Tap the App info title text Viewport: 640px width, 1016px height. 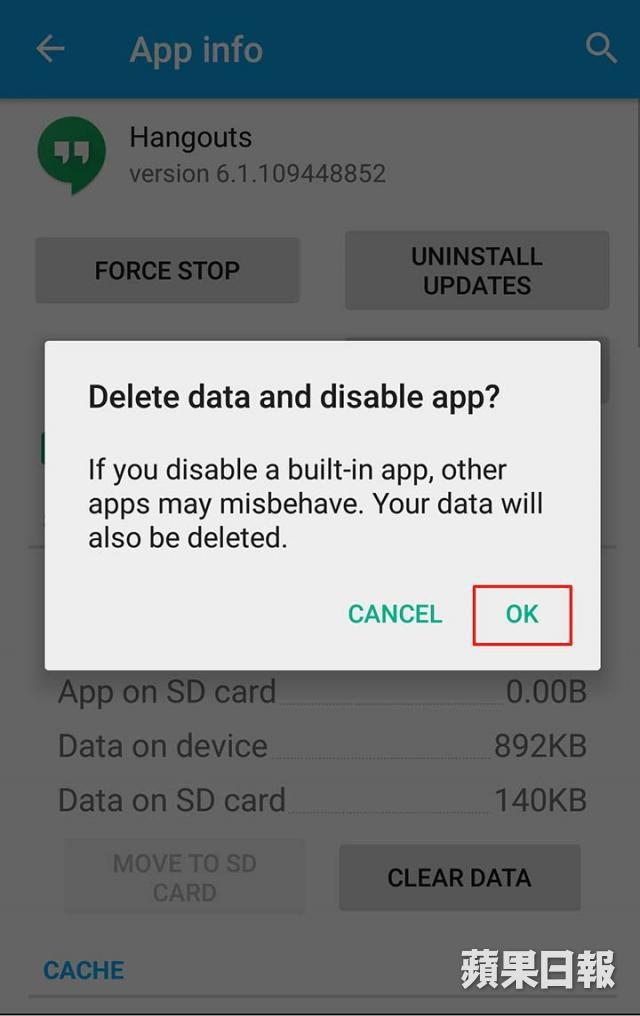coord(196,50)
